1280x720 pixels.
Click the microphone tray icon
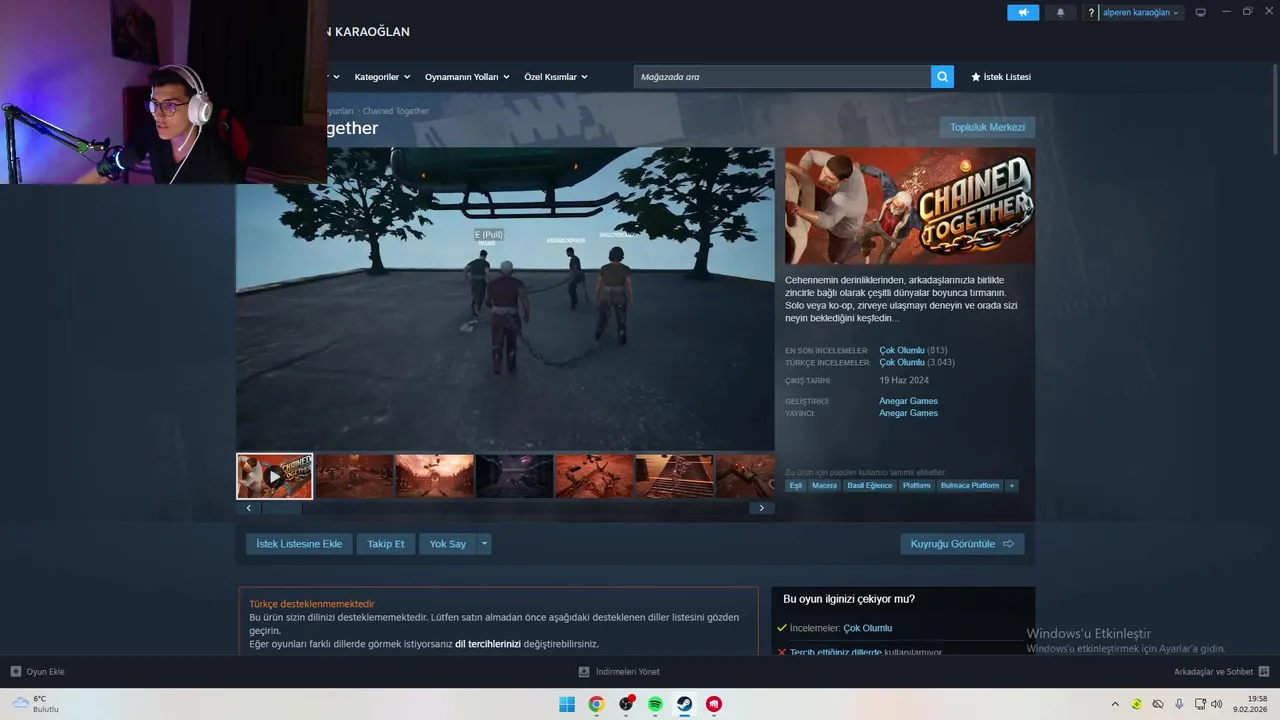click(1179, 704)
